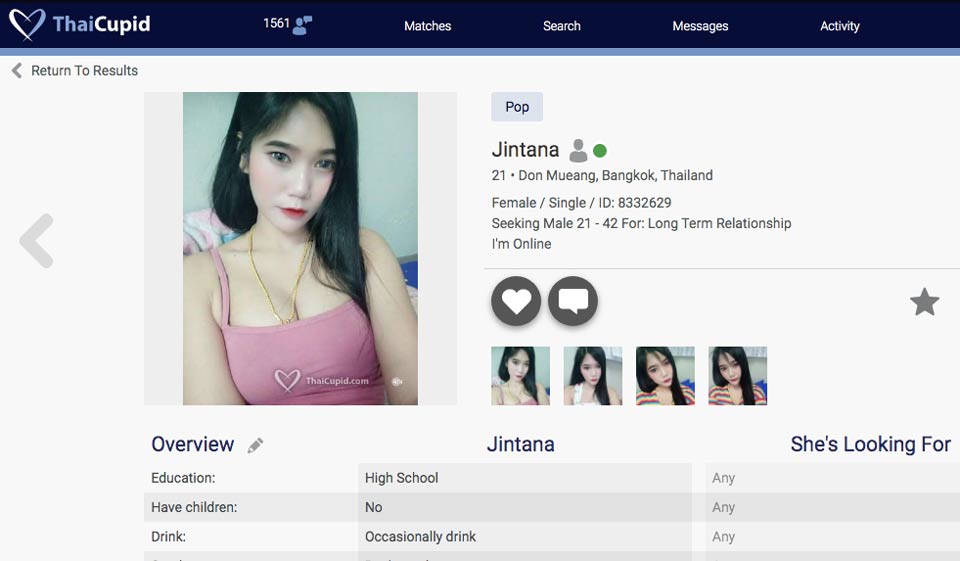Click the Pop tag button
This screenshot has width=960, height=561.
point(517,107)
